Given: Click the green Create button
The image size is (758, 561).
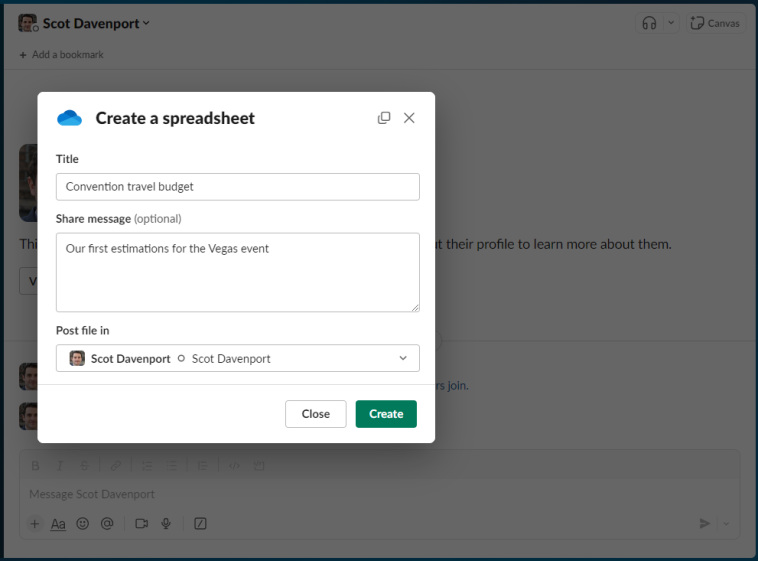Looking at the screenshot, I should [x=386, y=414].
